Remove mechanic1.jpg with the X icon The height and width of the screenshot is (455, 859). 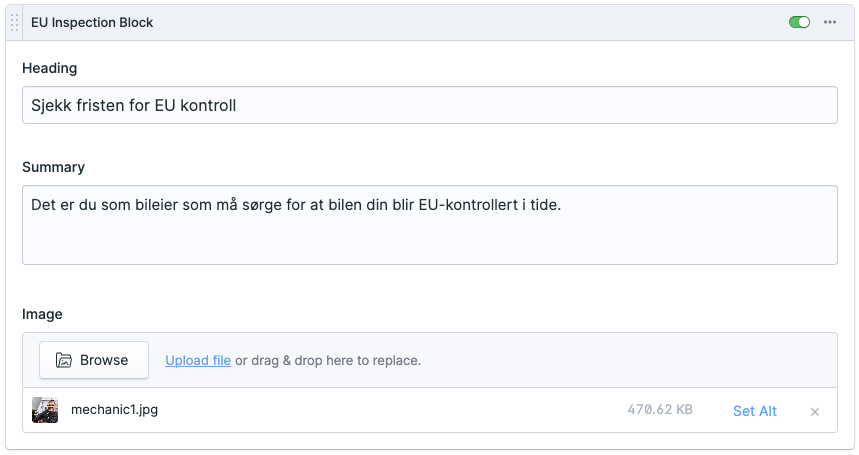(815, 412)
